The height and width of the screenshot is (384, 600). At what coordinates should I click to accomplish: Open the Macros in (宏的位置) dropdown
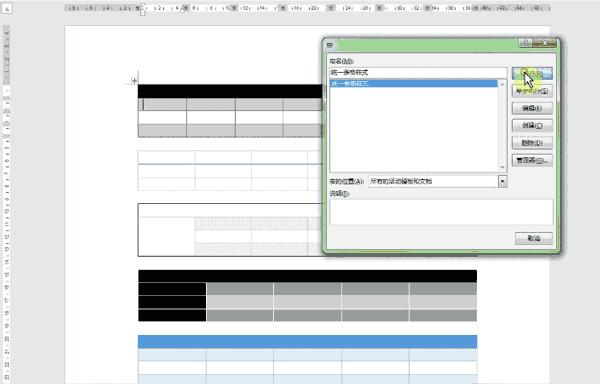tap(502, 181)
